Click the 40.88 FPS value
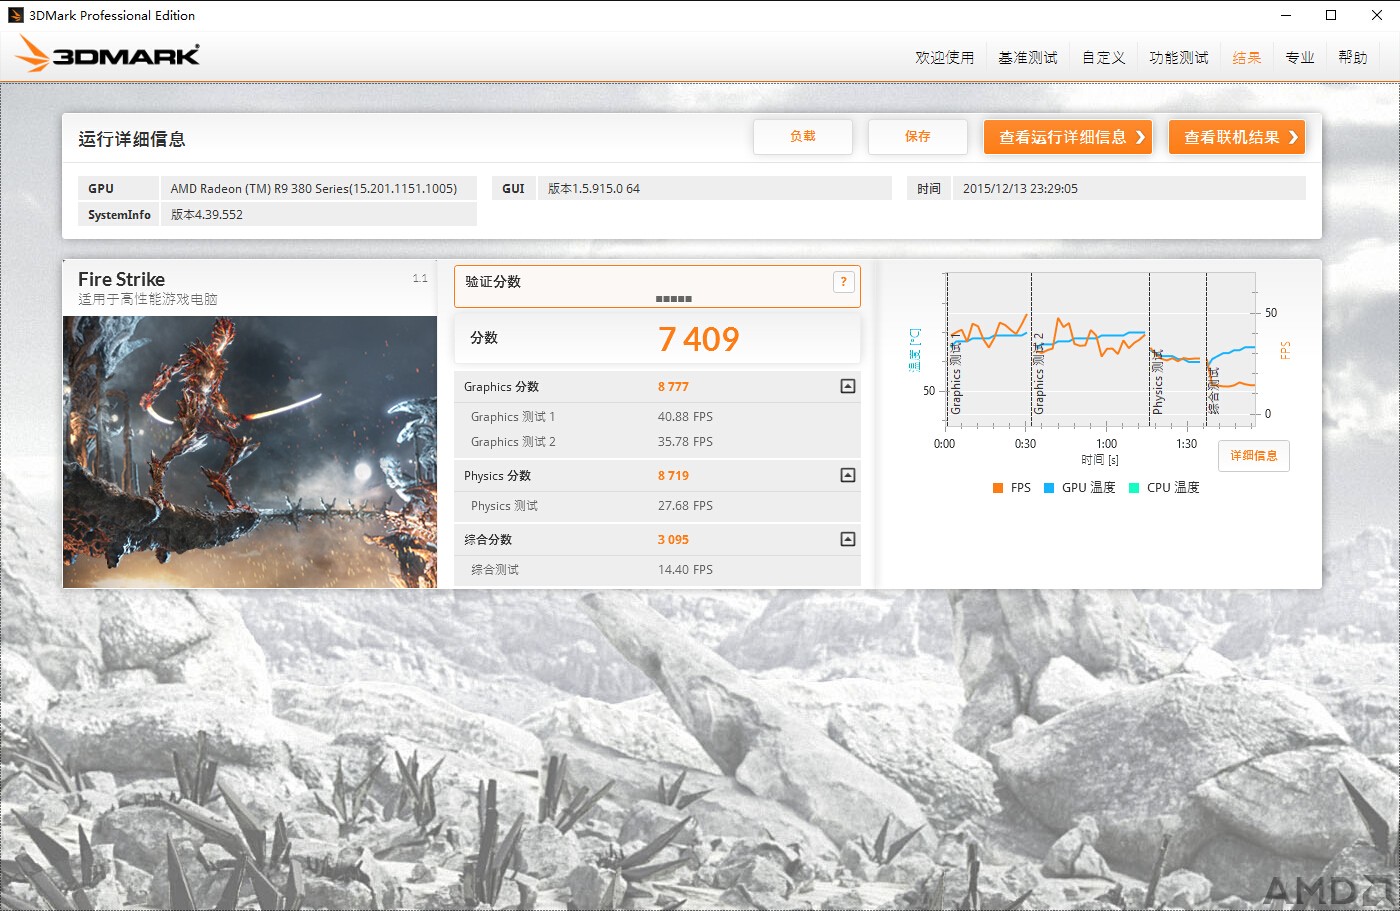Screen dimensions: 1400x911 click(x=685, y=417)
